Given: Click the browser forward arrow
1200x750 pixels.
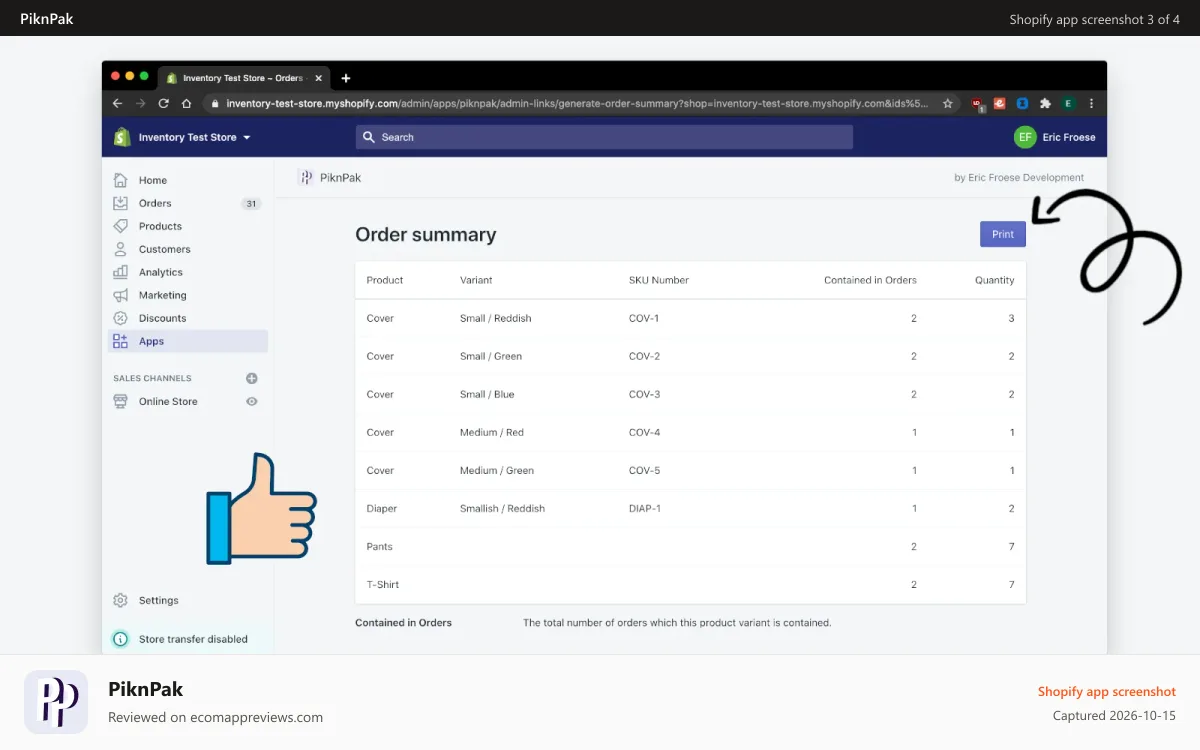Looking at the screenshot, I should (140, 103).
